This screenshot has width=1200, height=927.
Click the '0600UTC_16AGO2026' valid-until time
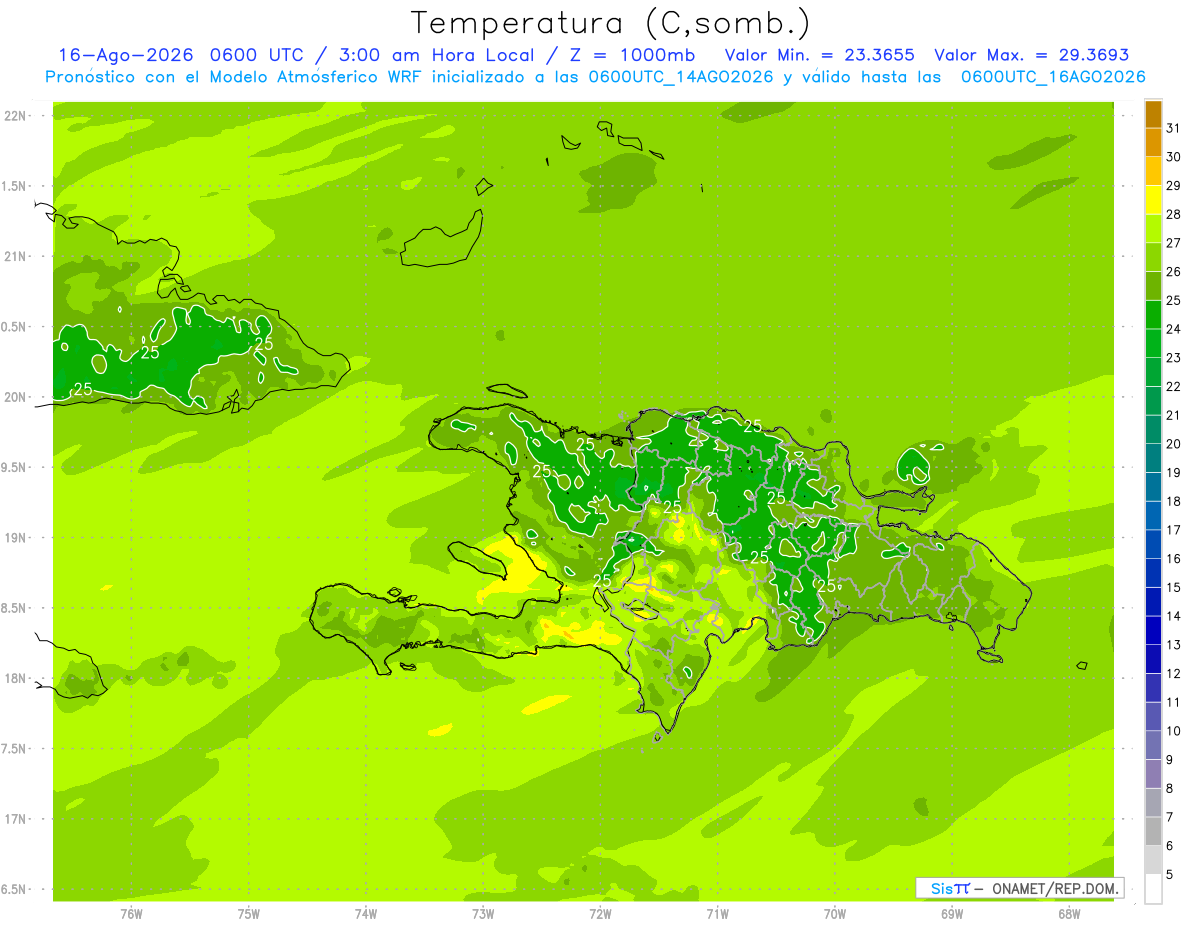click(x=1053, y=77)
